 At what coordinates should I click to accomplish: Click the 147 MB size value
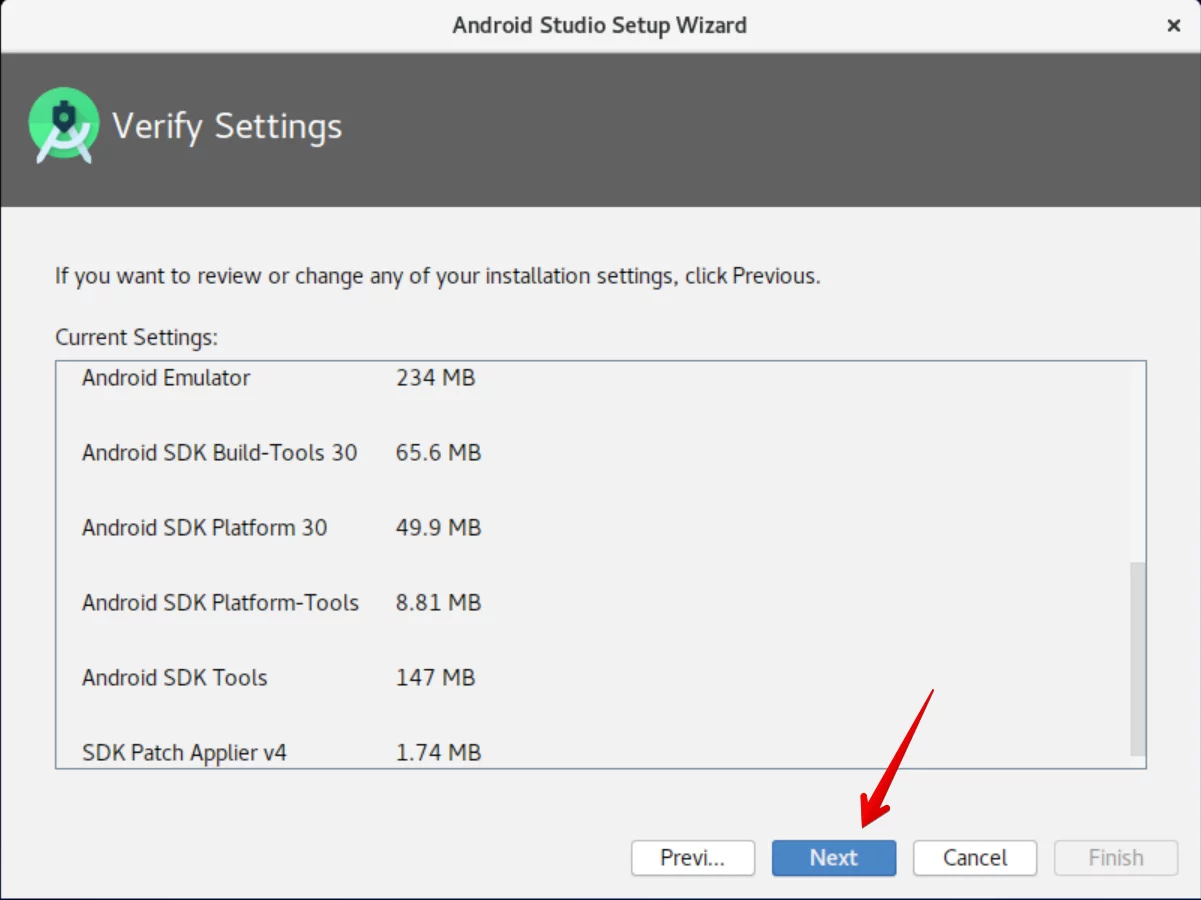[x=435, y=678]
